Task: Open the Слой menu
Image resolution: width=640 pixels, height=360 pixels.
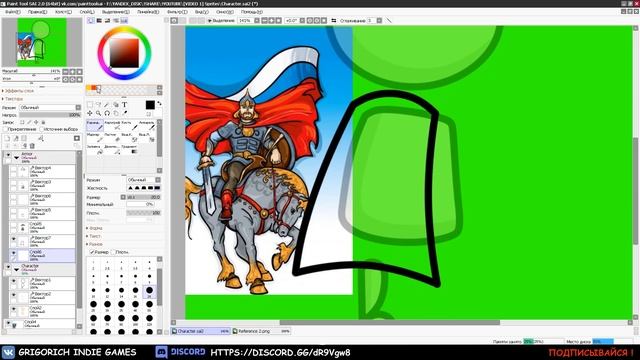Action: pos(86,12)
